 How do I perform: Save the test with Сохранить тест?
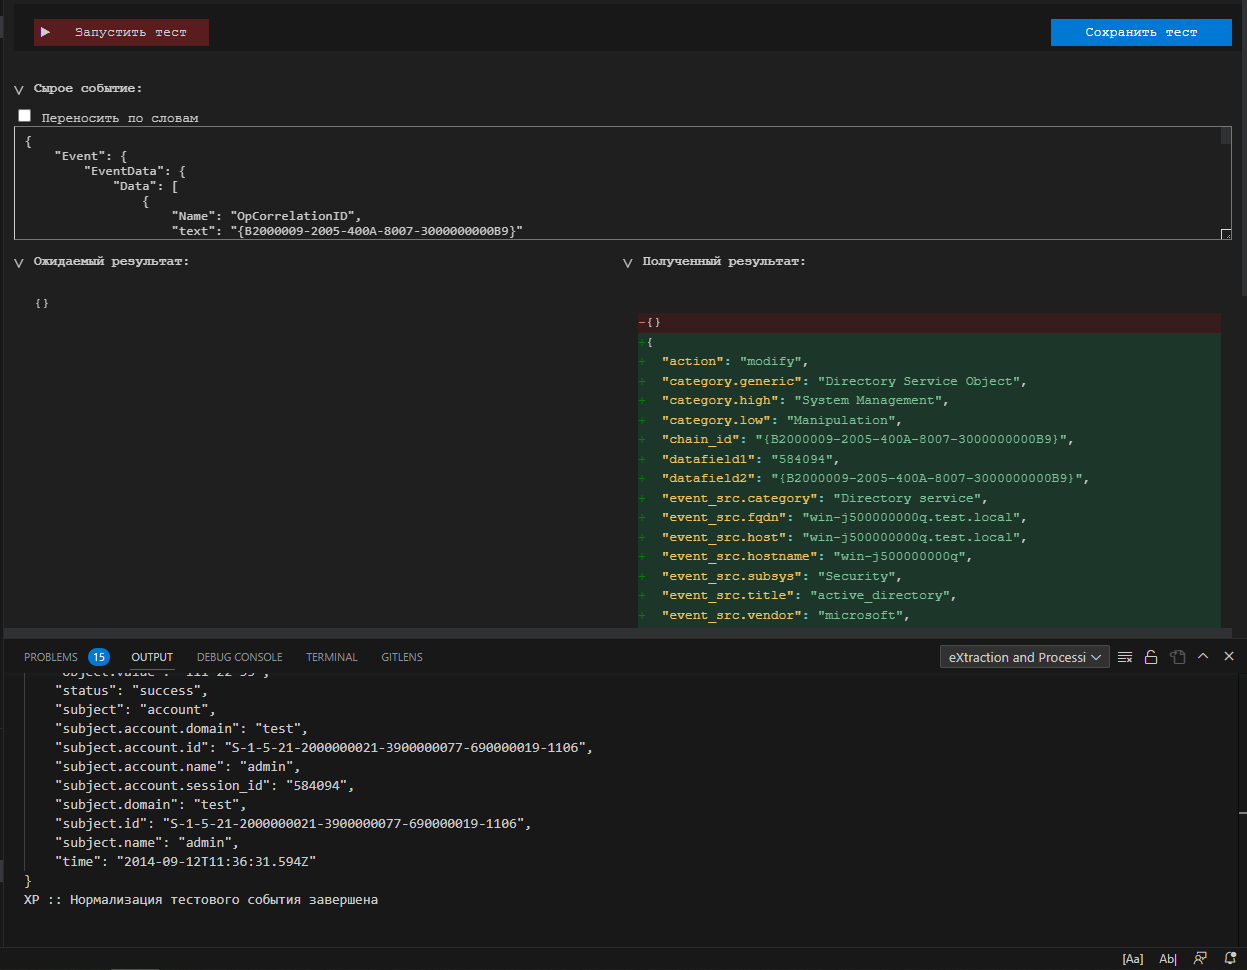click(x=1140, y=32)
